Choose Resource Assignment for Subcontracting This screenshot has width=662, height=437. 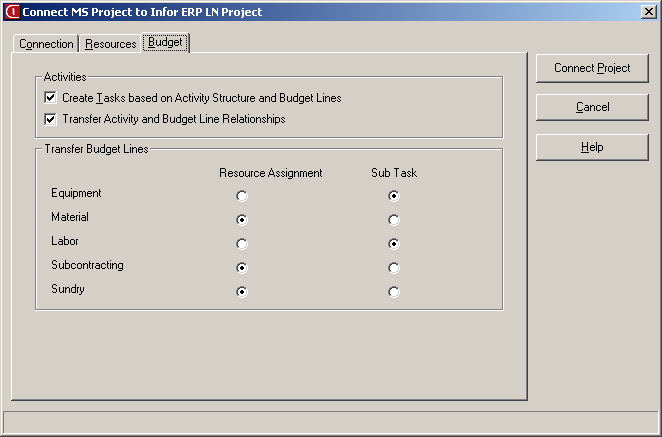pos(242,268)
